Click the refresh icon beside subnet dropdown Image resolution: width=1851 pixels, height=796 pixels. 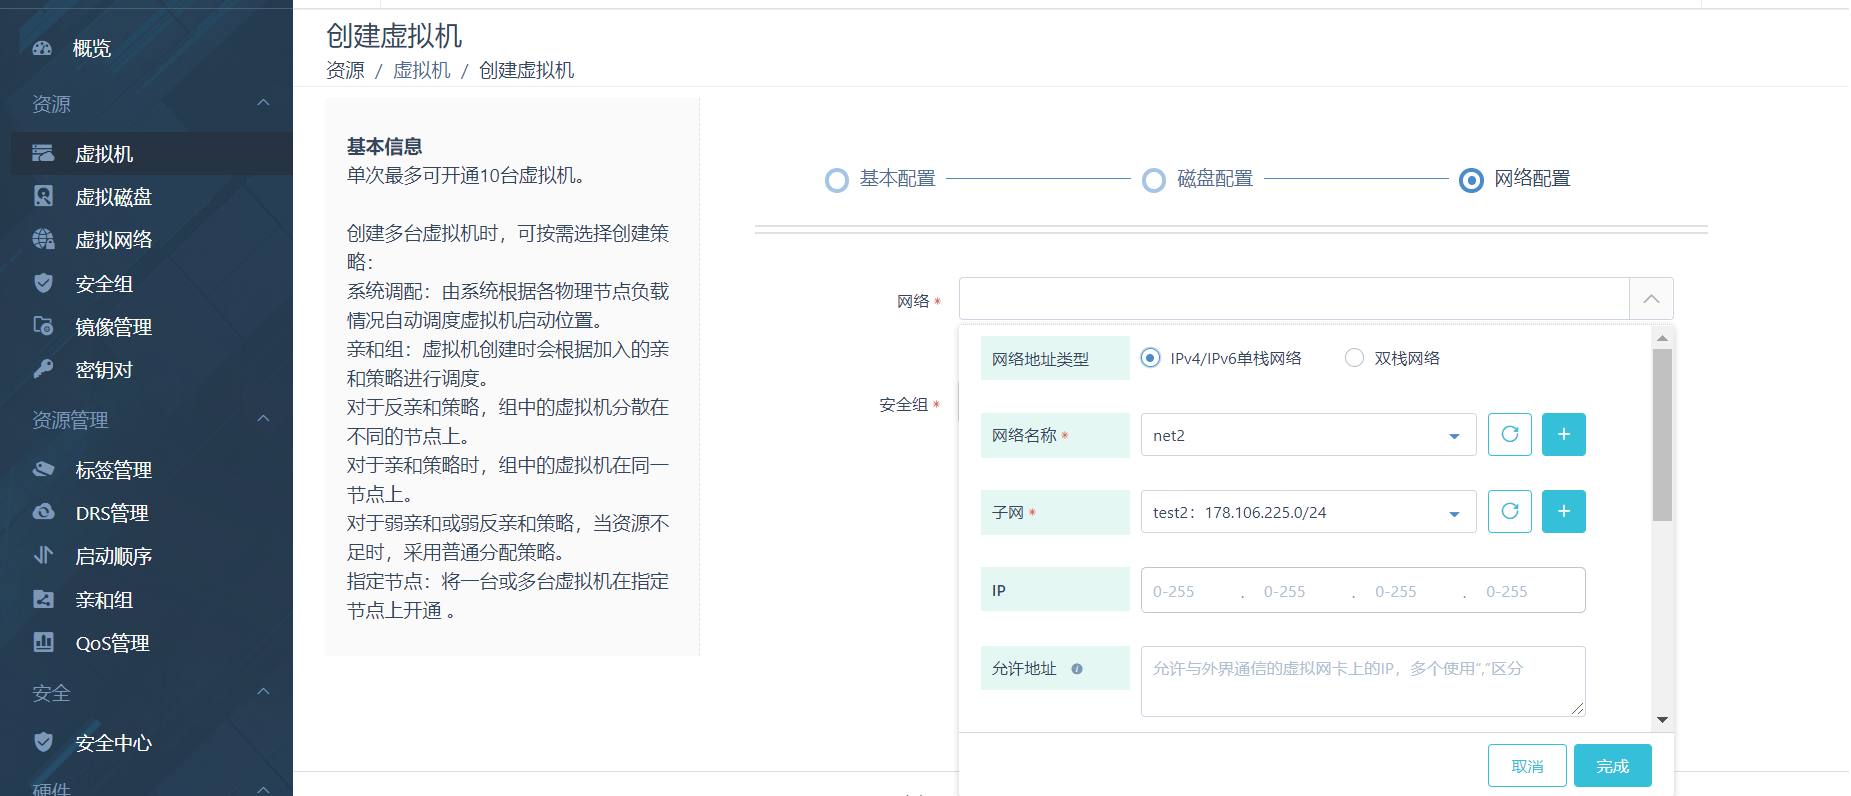pos(1509,512)
